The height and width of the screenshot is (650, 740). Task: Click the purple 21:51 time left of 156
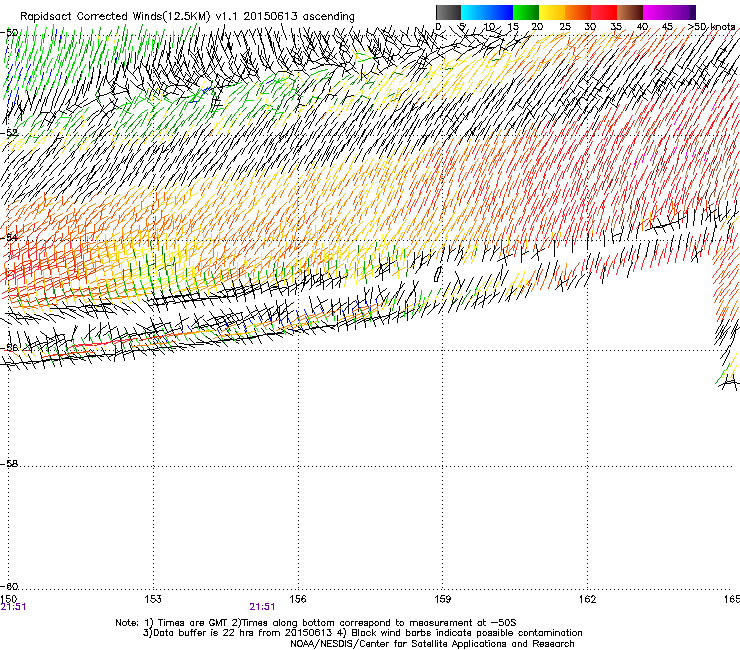pos(262,607)
